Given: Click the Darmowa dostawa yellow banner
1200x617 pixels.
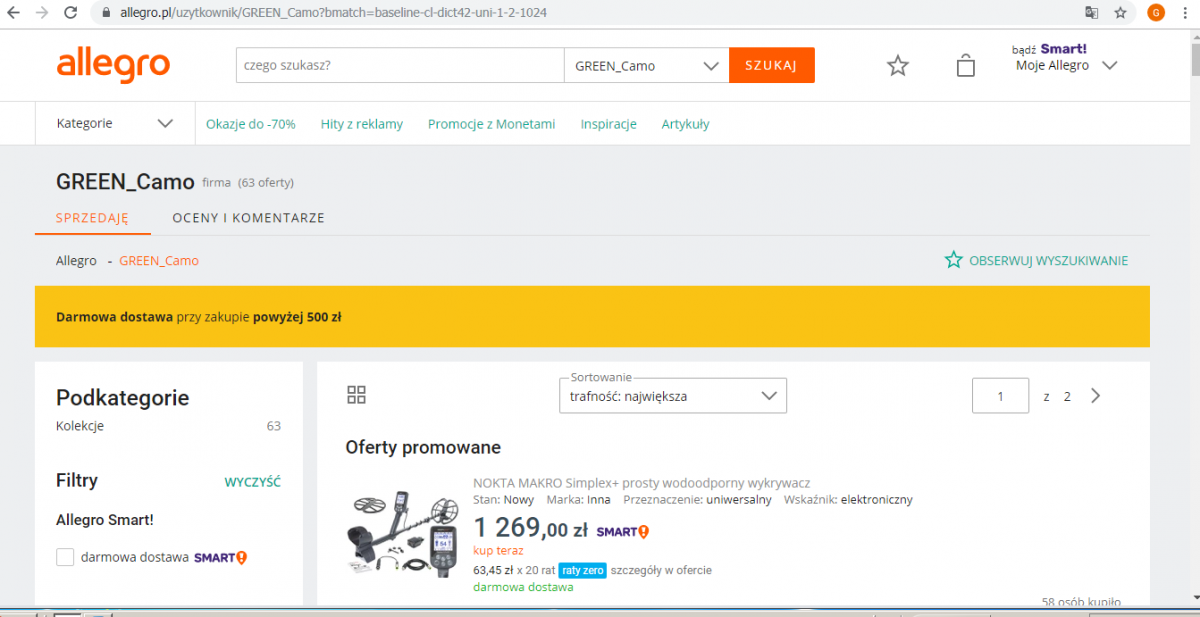Looking at the screenshot, I should click(592, 317).
